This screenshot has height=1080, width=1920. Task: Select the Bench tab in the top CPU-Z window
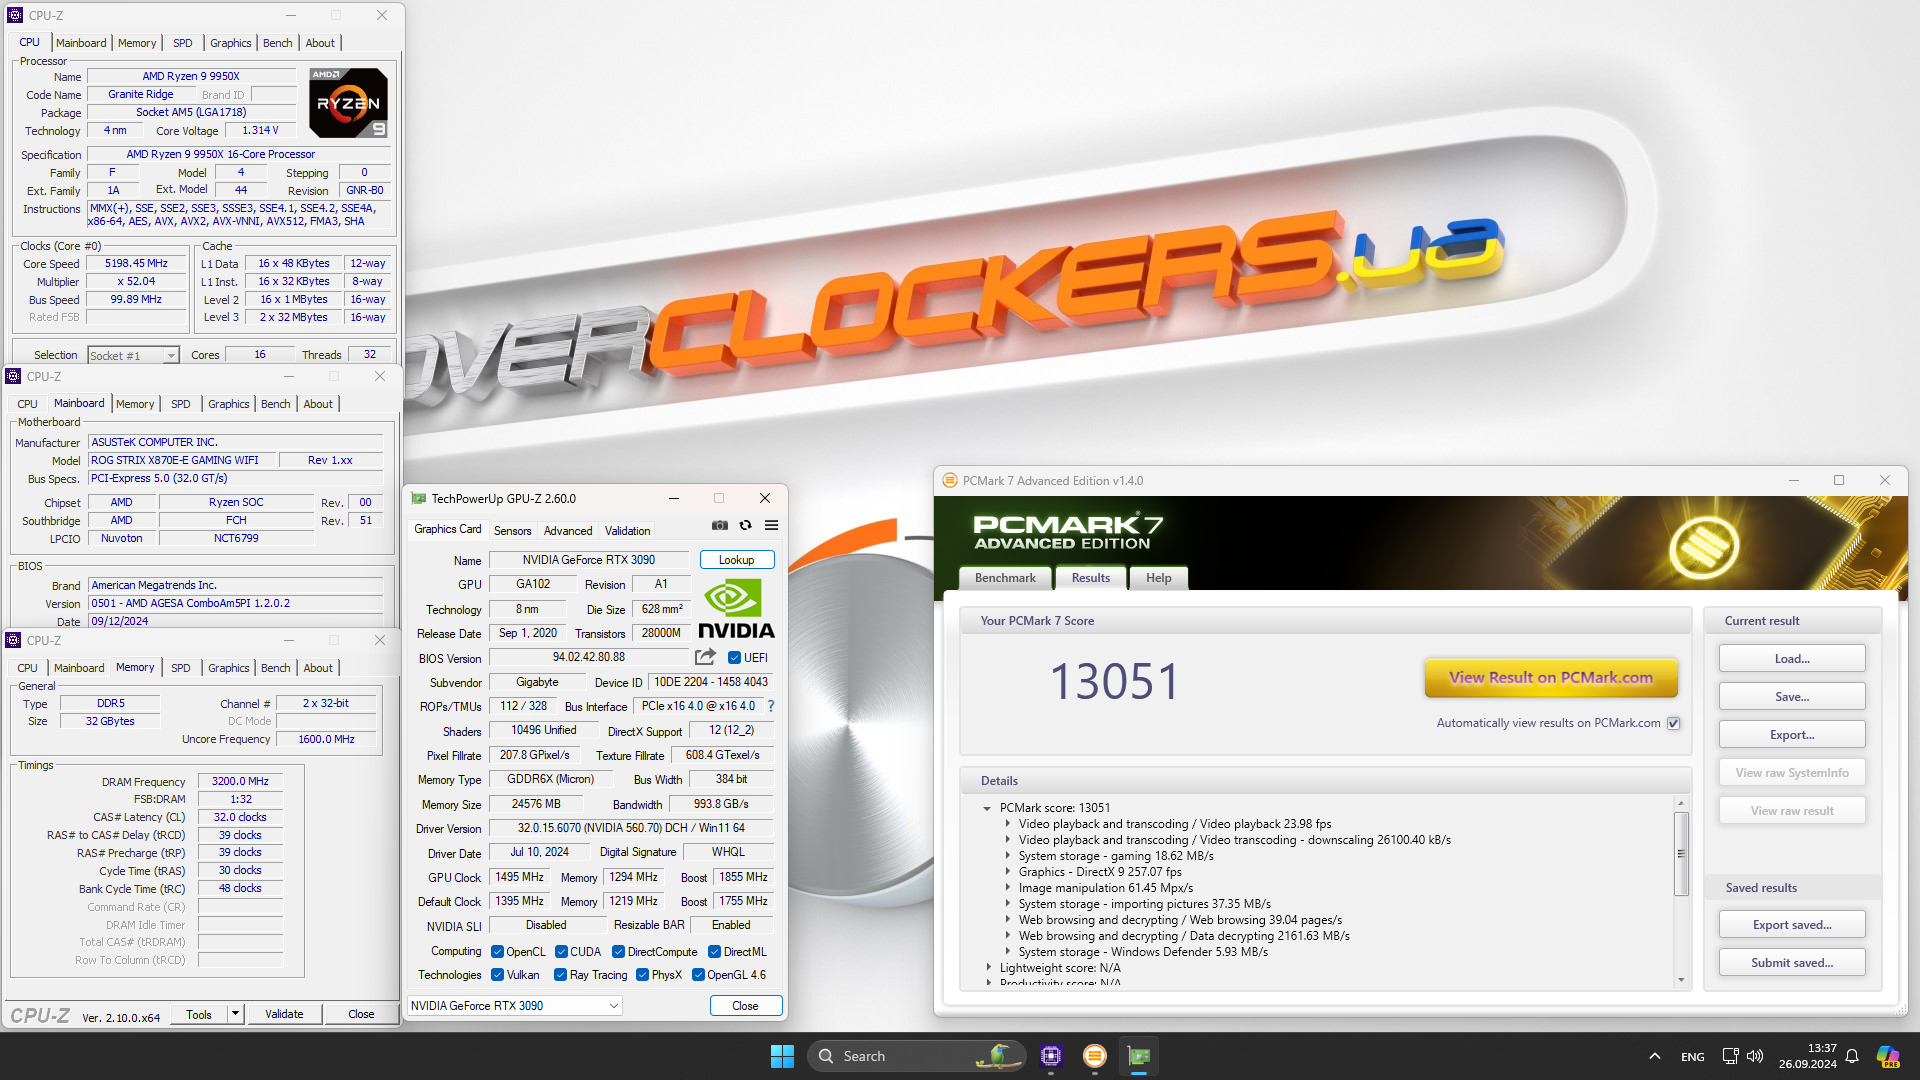point(278,43)
